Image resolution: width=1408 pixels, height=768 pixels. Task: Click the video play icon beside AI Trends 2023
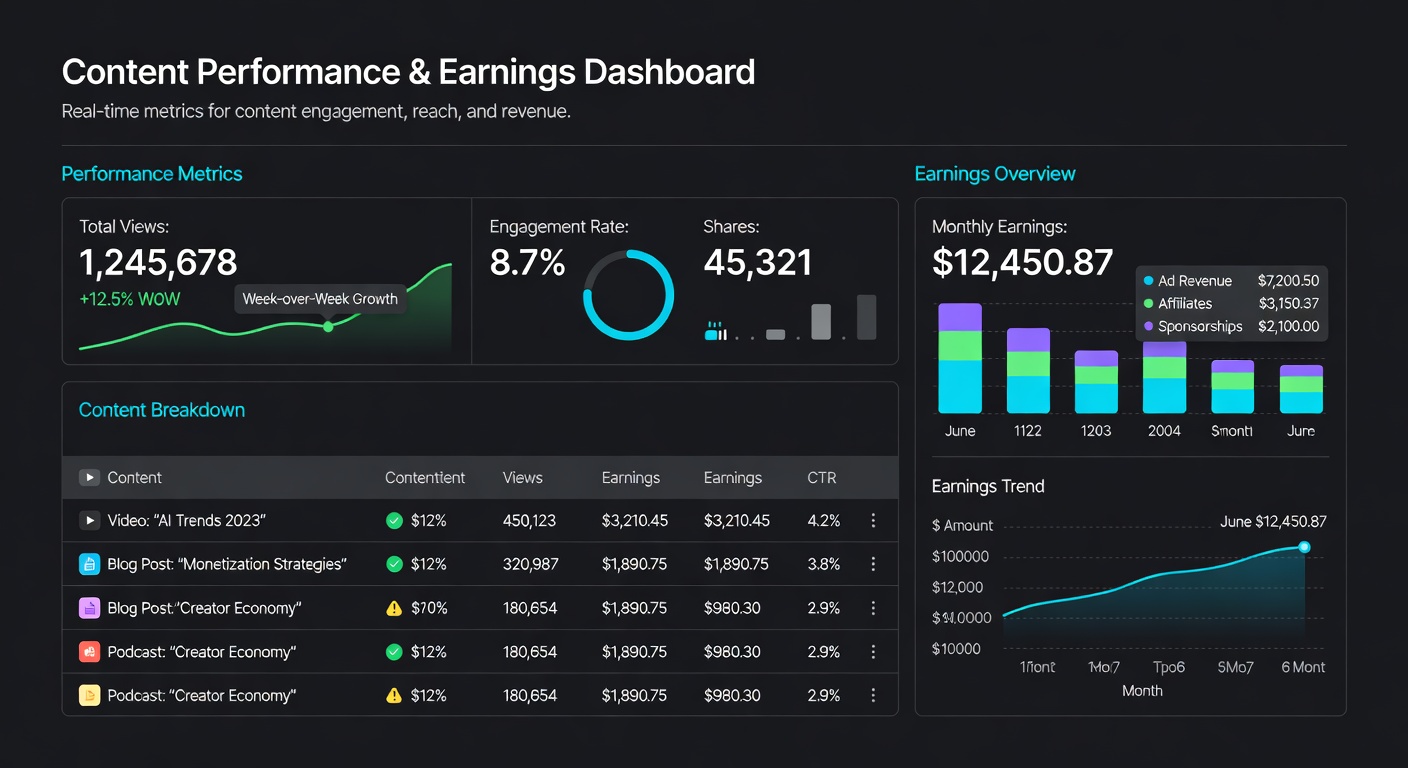[90, 520]
